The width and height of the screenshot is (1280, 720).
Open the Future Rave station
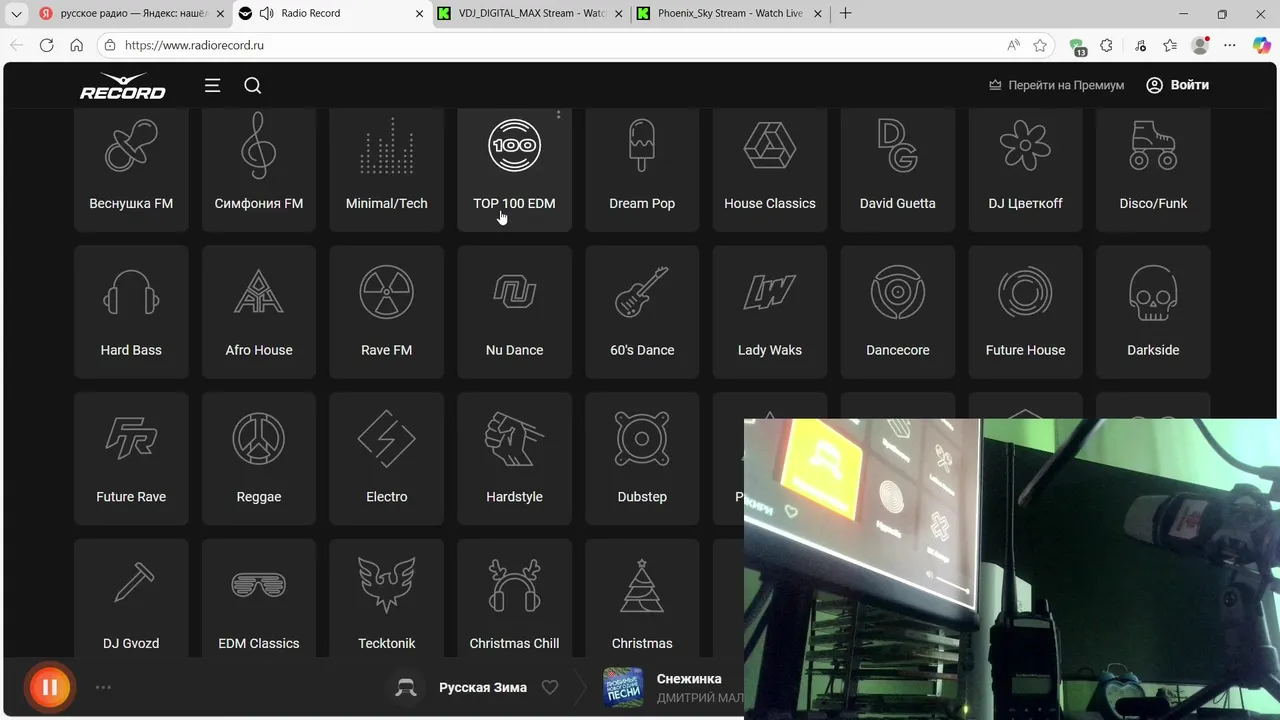click(x=131, y=459)
